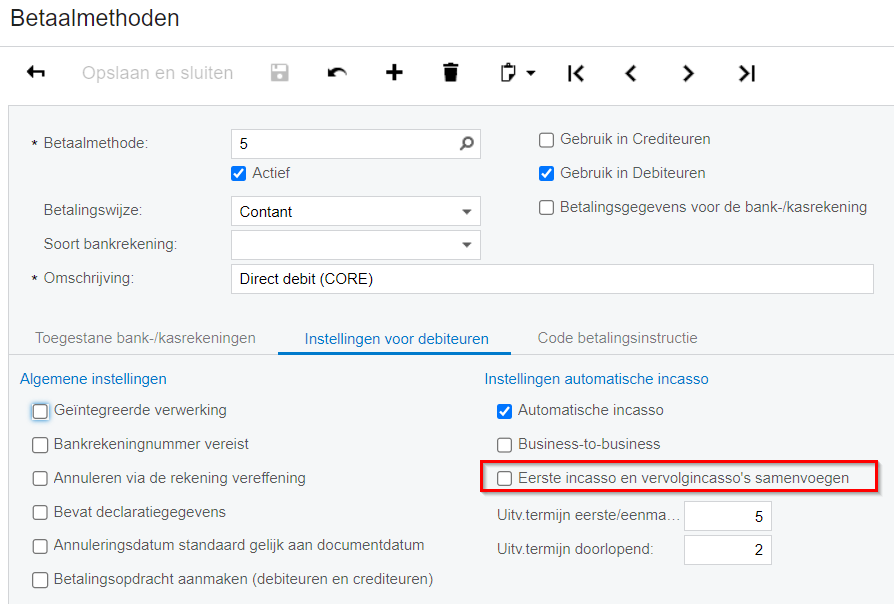The image size is (894, 604).
Task: Enable Gebruik in Crediteuren checkbox
Action: (x=546, y=140)
